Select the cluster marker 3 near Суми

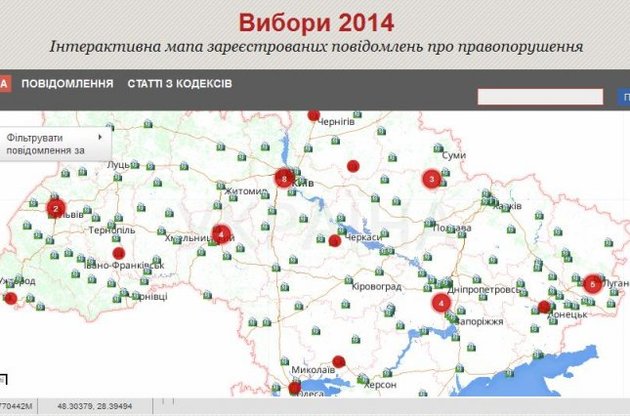pyautogui.click(x=431, y=180)
